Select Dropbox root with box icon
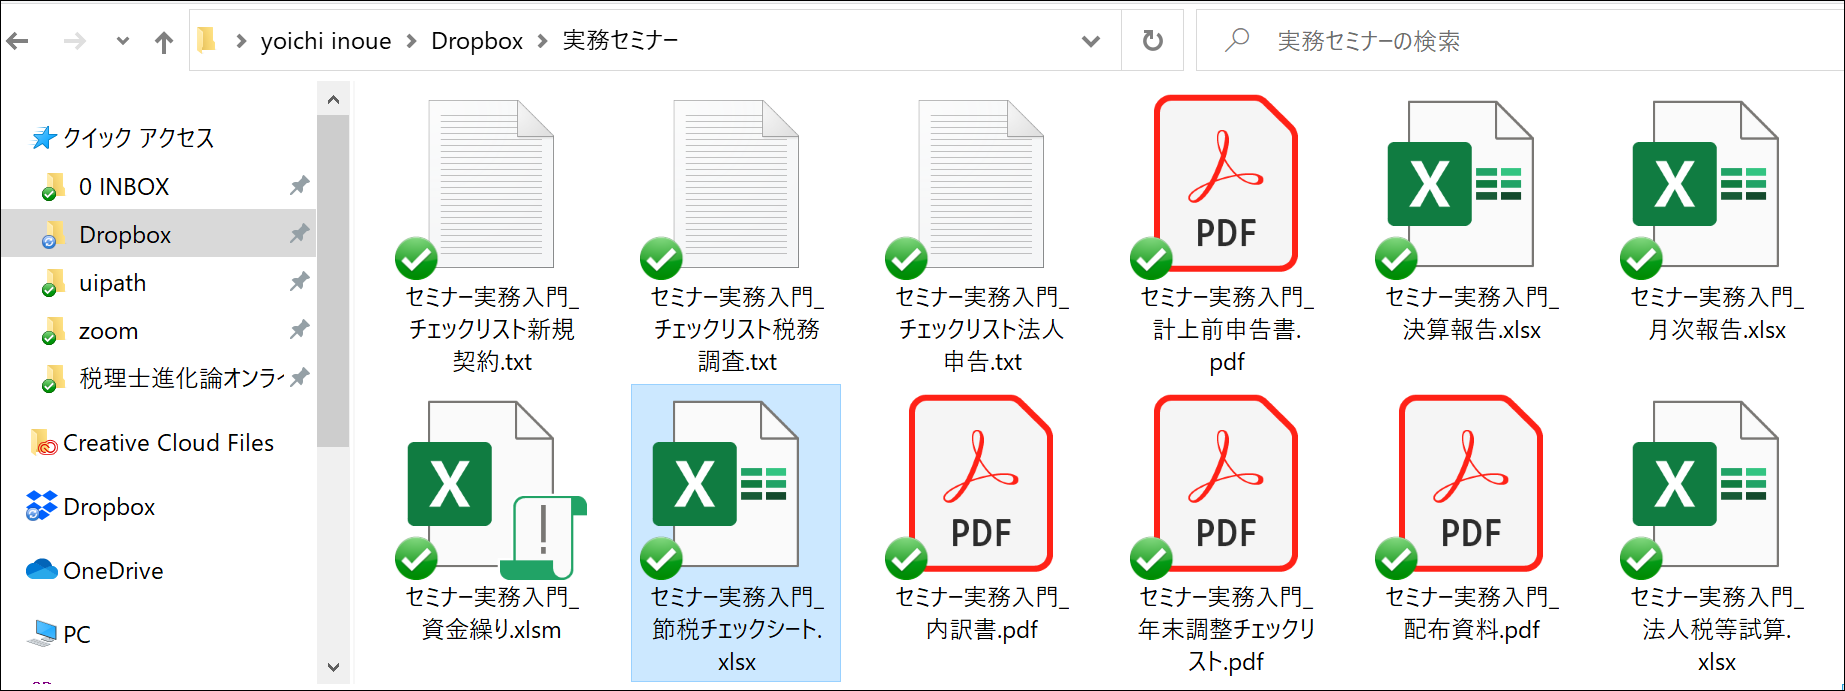This screenshot has width=1845, height=691. (x=109, y=507)
